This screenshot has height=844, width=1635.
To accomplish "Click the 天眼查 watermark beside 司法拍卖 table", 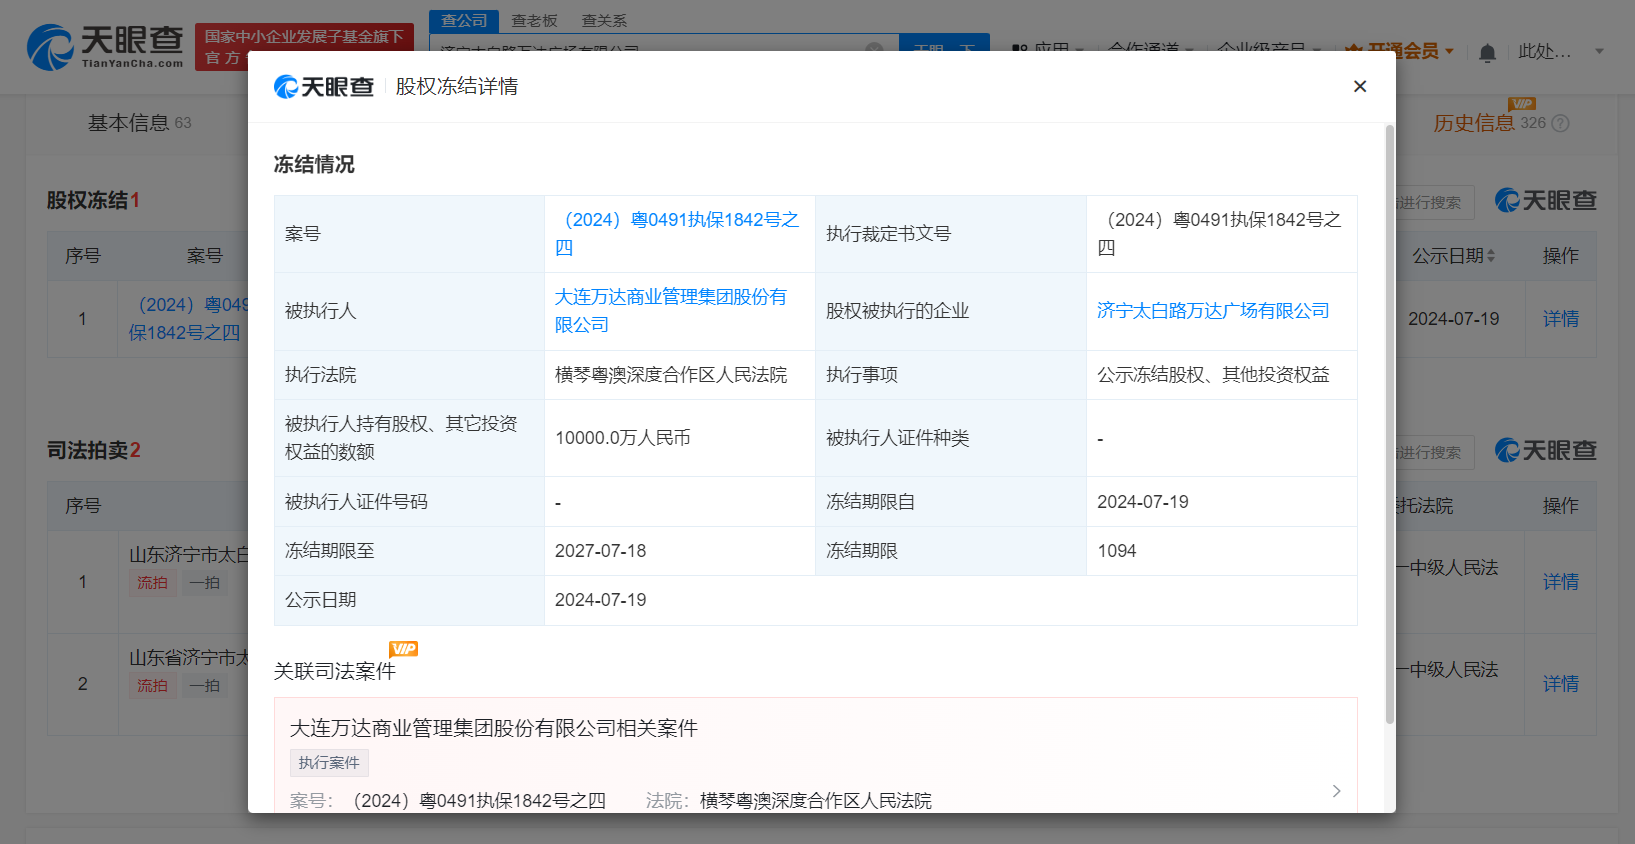I will point(1545,451).
